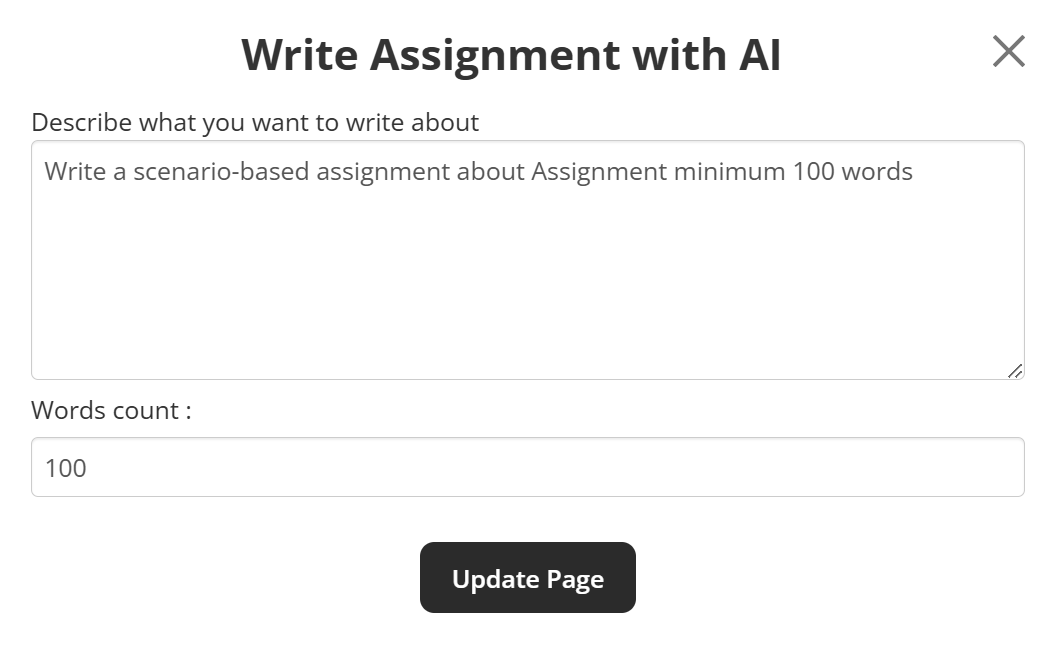This screenshot has width=1054, height=659.
Task: Click the 'Write Assignment with AI' heading
Action: click(x=511, y=54)
